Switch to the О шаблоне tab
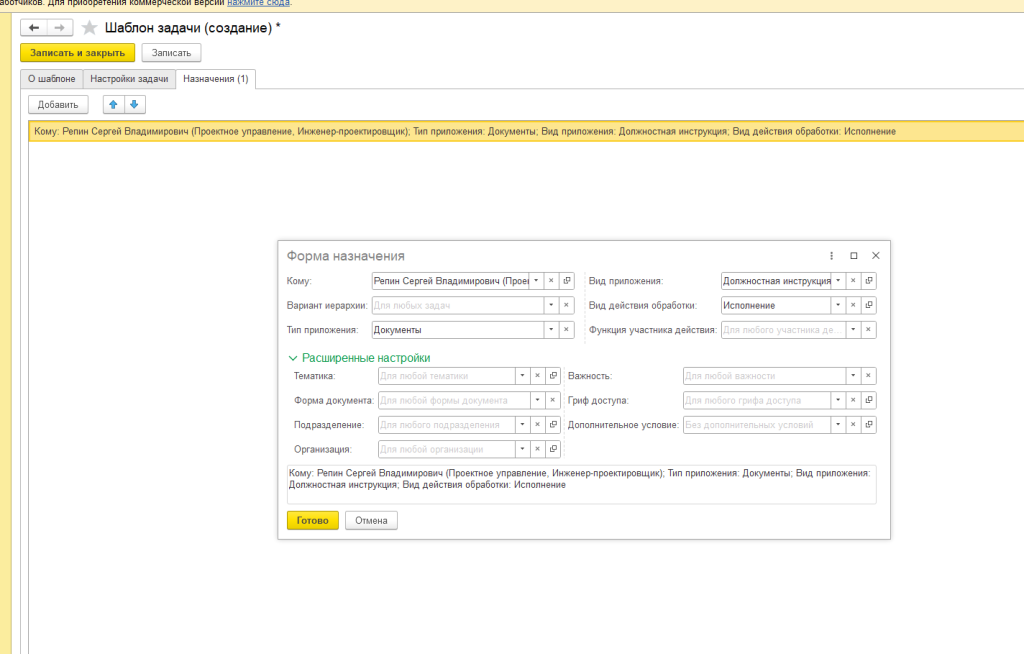 pos(51,78)
